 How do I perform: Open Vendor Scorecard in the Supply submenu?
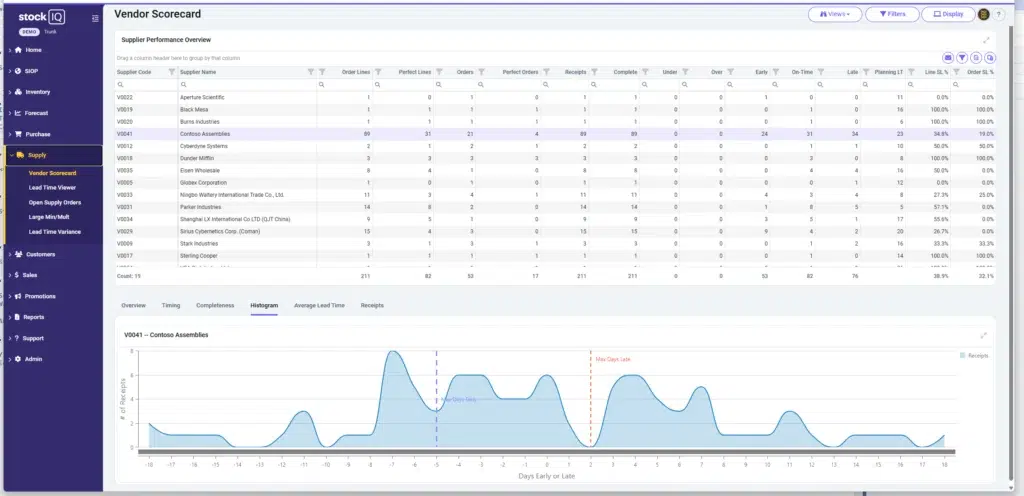click(x=52, y=173)
